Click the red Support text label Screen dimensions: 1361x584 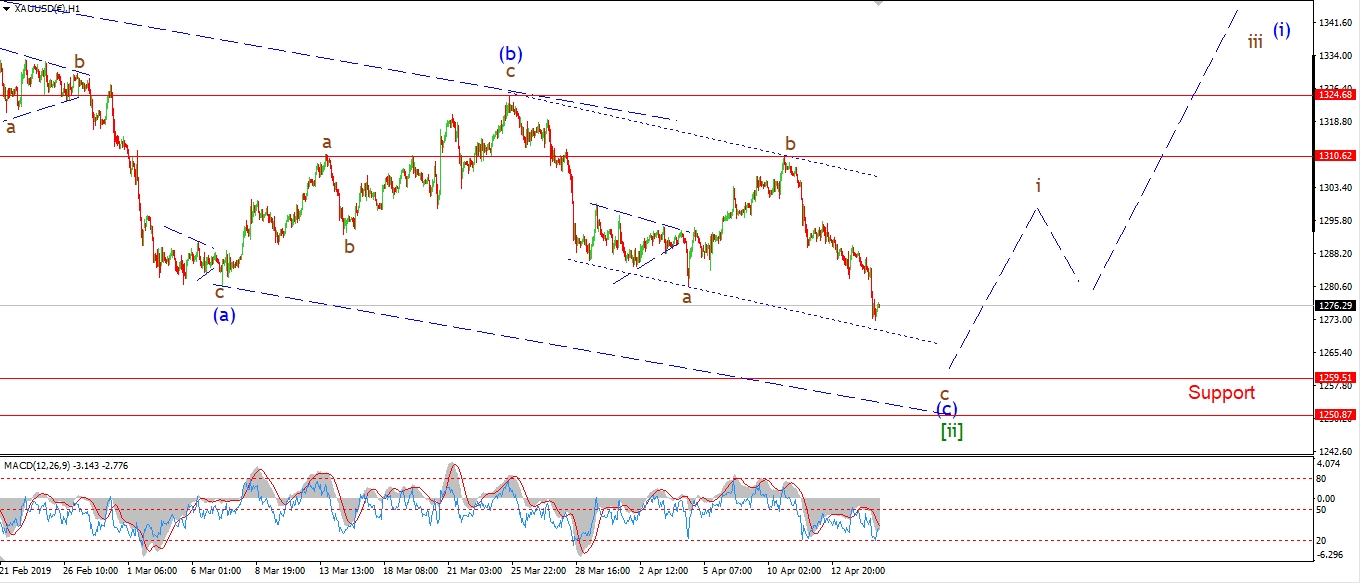1221,393
